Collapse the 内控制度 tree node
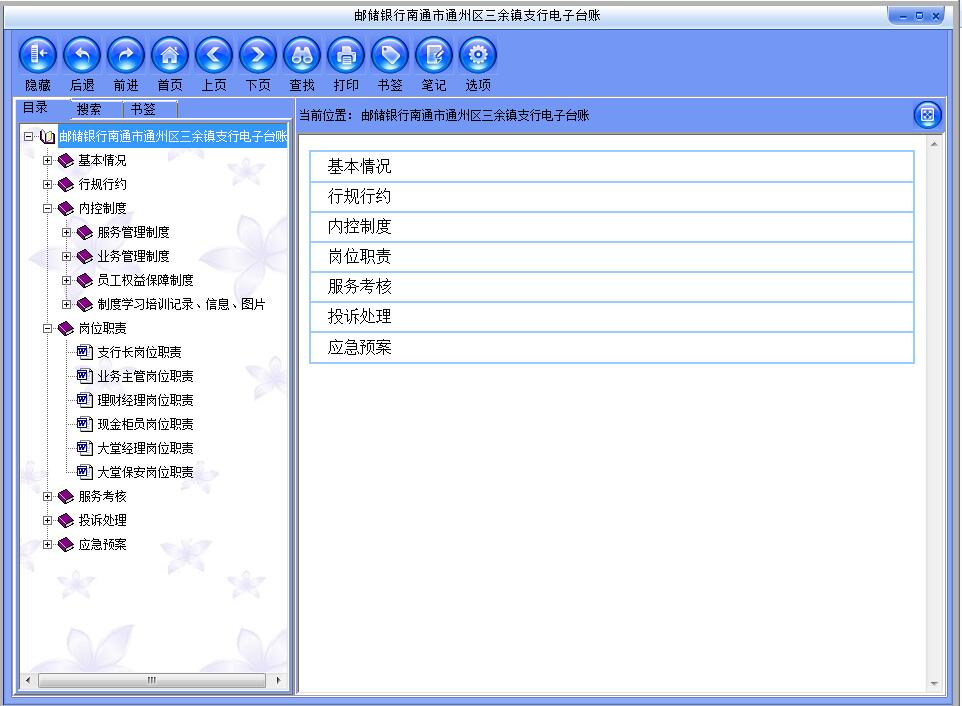This screenshot has width=962, height=706. 47,209
